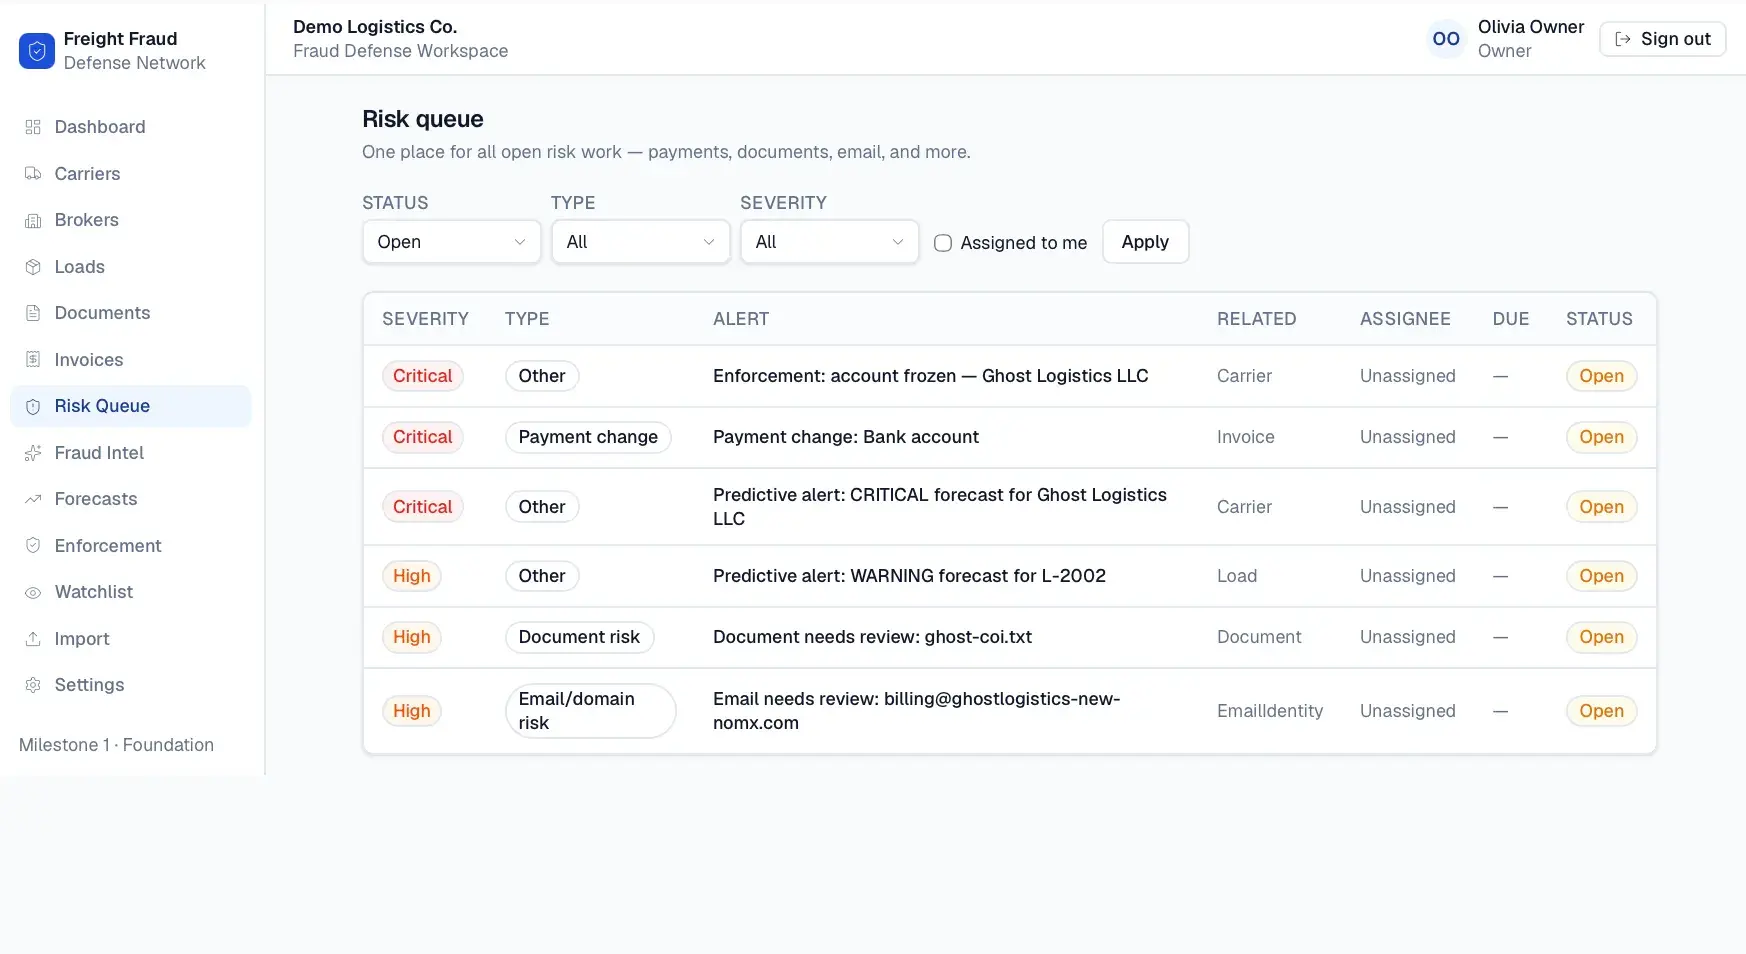The width and height of the screenshot is (1746, 954).
Task: Click the Freight Fraud shield logo icon
Action: (x=37, y=51)
